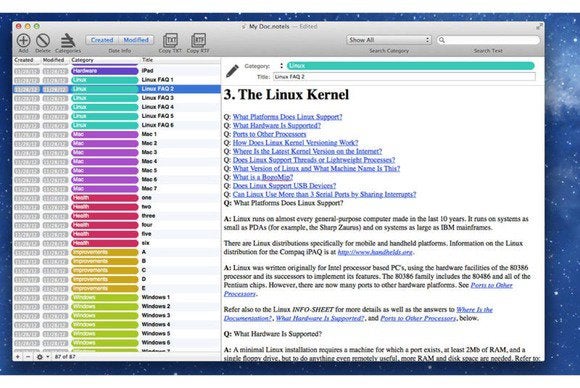Viewport: 580px width, 388px height.
Task: Select the Linux FAQ 1 note
Action: coord(117,80)
